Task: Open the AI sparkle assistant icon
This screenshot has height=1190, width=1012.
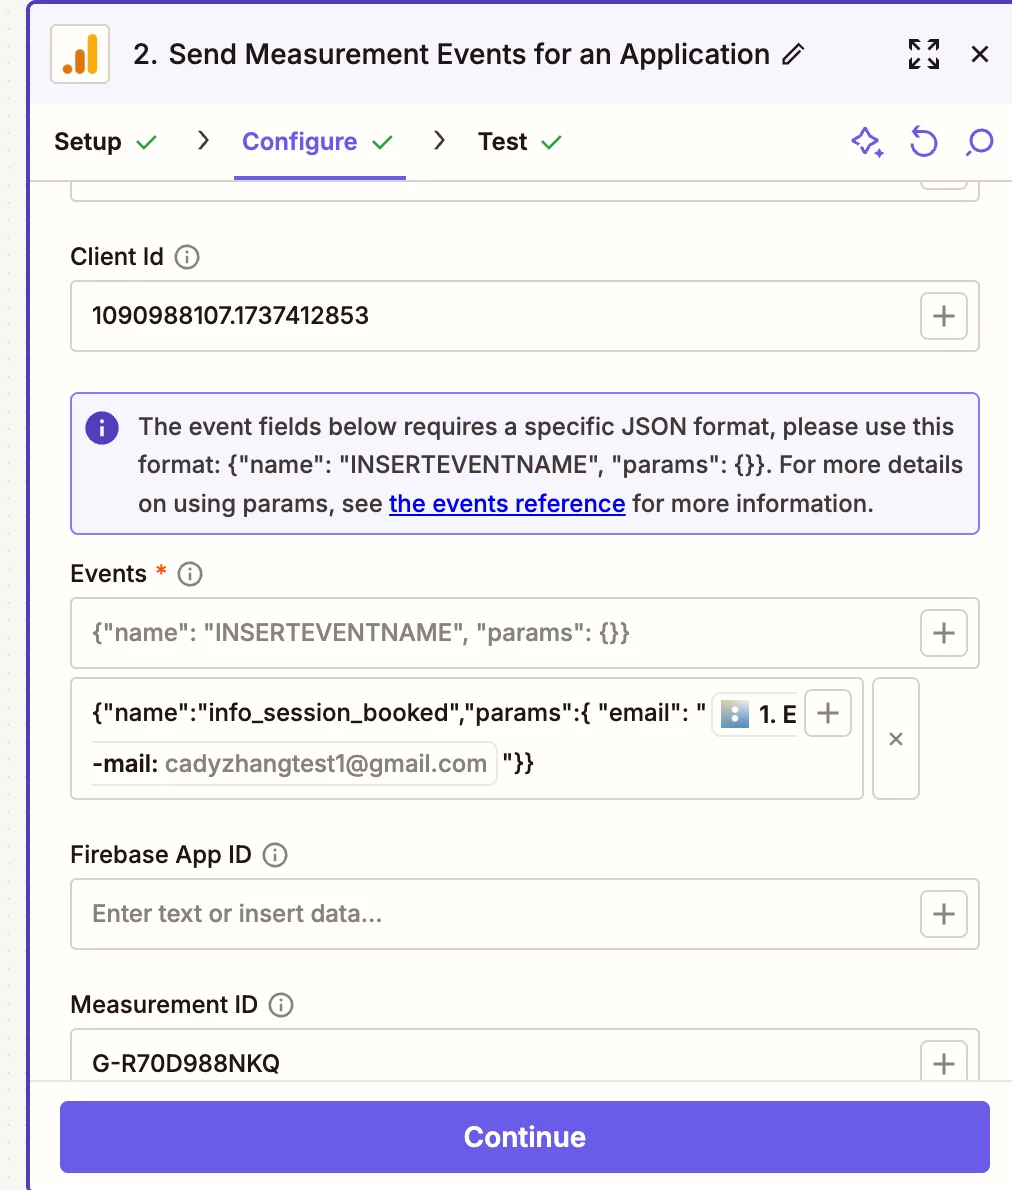Action: click(867, 142)
